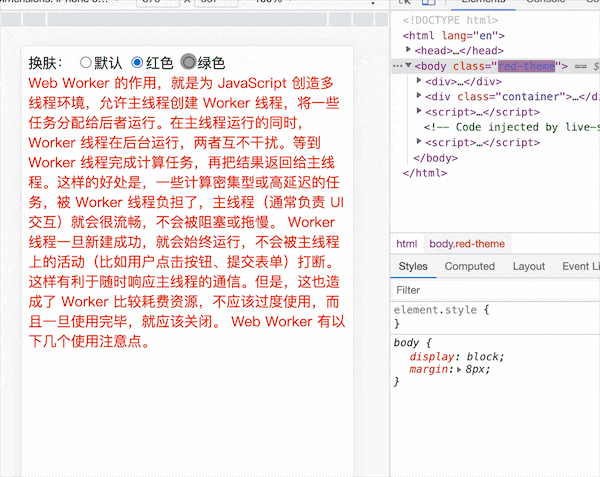The height and width of the screenshot is (477, 600).
Task: Click the body.red-theme breadcrumb item
Action: pyautogui.click(x=467, y=244)
